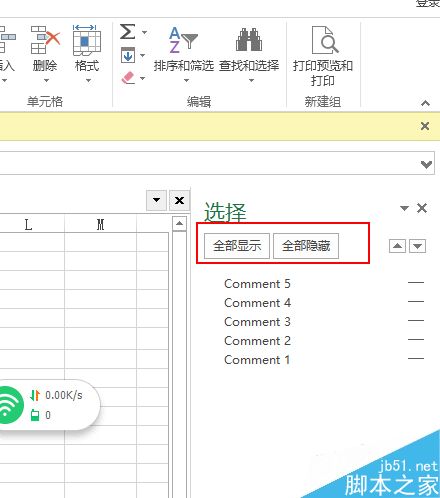Toggle visibility of Comment 4
This screenshot has height=498, width=440.
pos(416,301)
